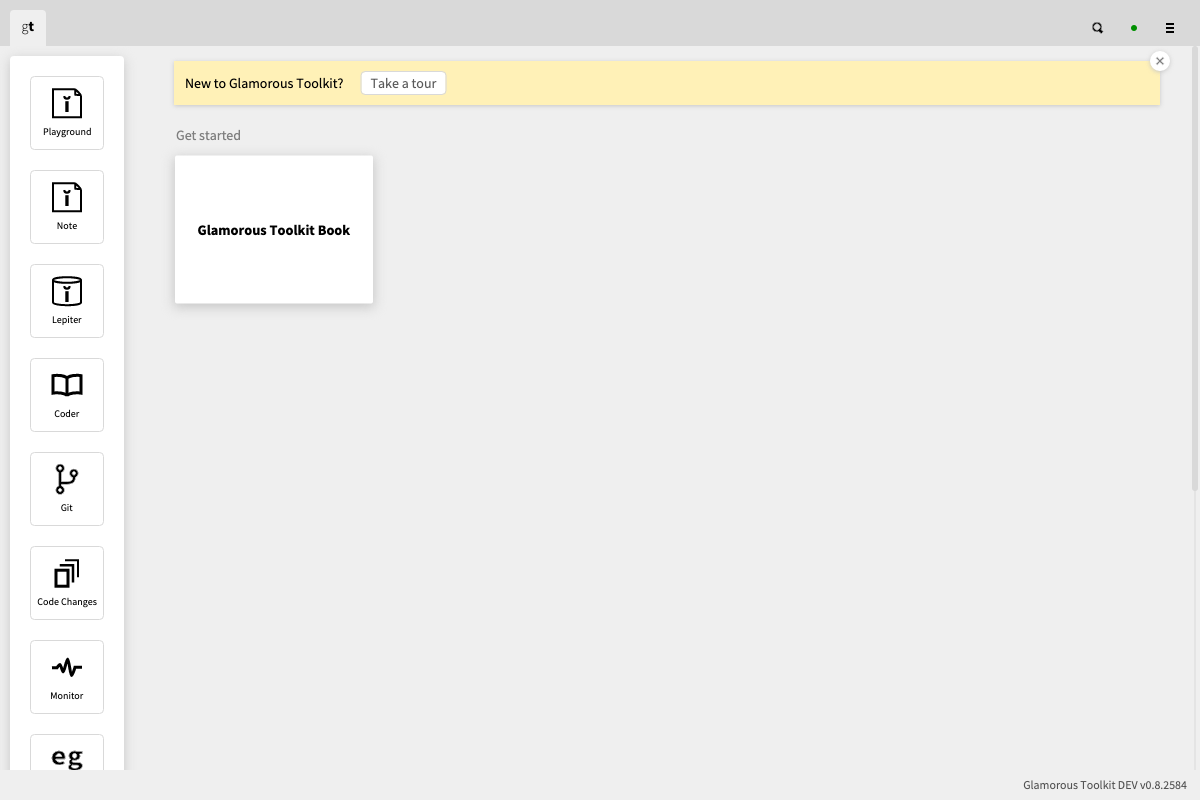The height and width of the screenshot is (800, 1200).
Task: Dismiss the New to Glamorous Toolkit banner
Action: 1160,61
